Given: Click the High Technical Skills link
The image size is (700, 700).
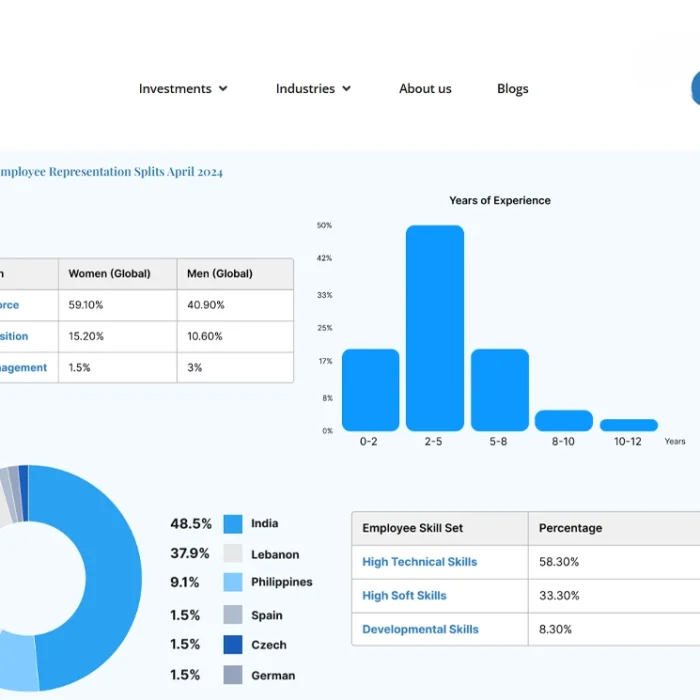Looking at the screenshot, I should (x=419, y=562).
